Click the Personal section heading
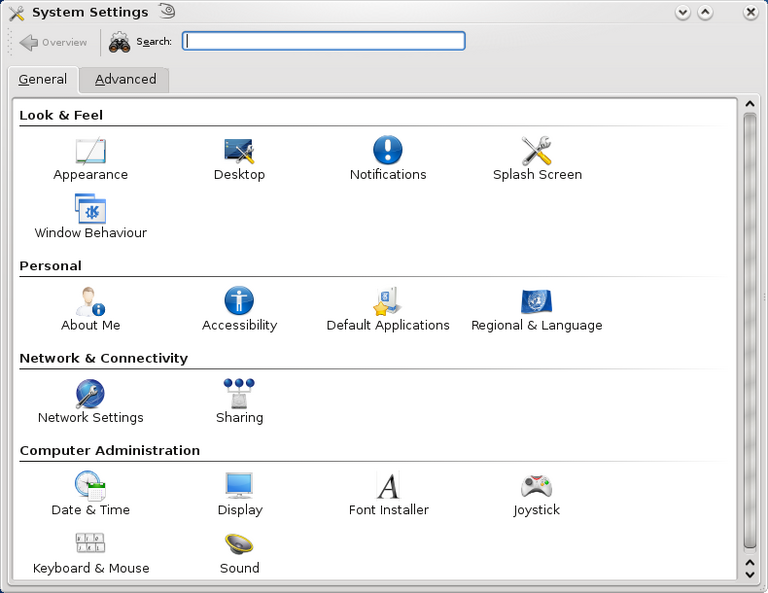Viewport: 768px width, 593px height. [x=50, y=266]
